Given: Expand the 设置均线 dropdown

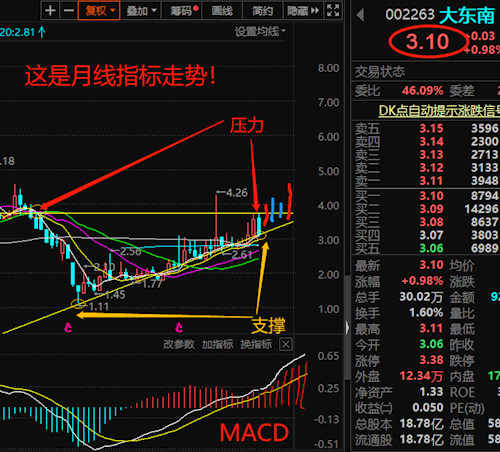Looking at the screenshot, I should [x=260, y=31].
